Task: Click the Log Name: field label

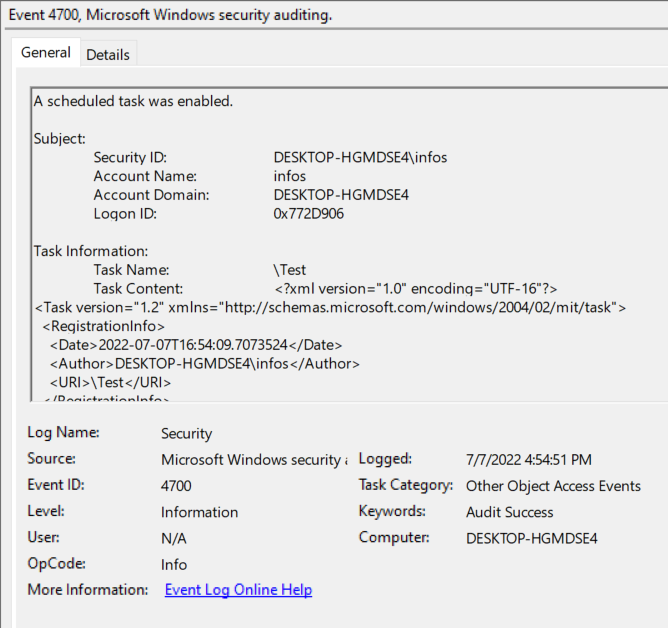Action: pyautogui.click(x=63, y=432)
